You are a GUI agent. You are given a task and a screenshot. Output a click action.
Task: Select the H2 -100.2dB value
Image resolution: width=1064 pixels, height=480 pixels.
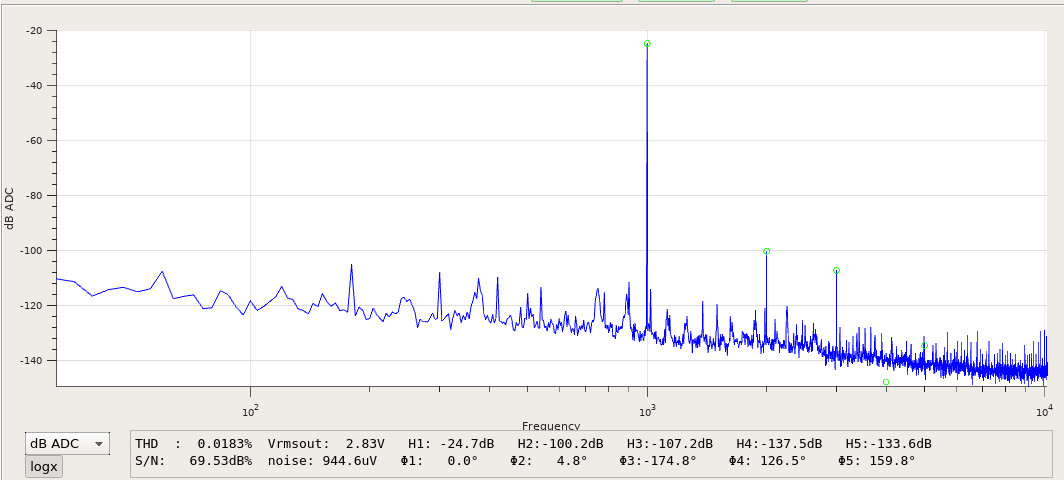pos(560,443)
